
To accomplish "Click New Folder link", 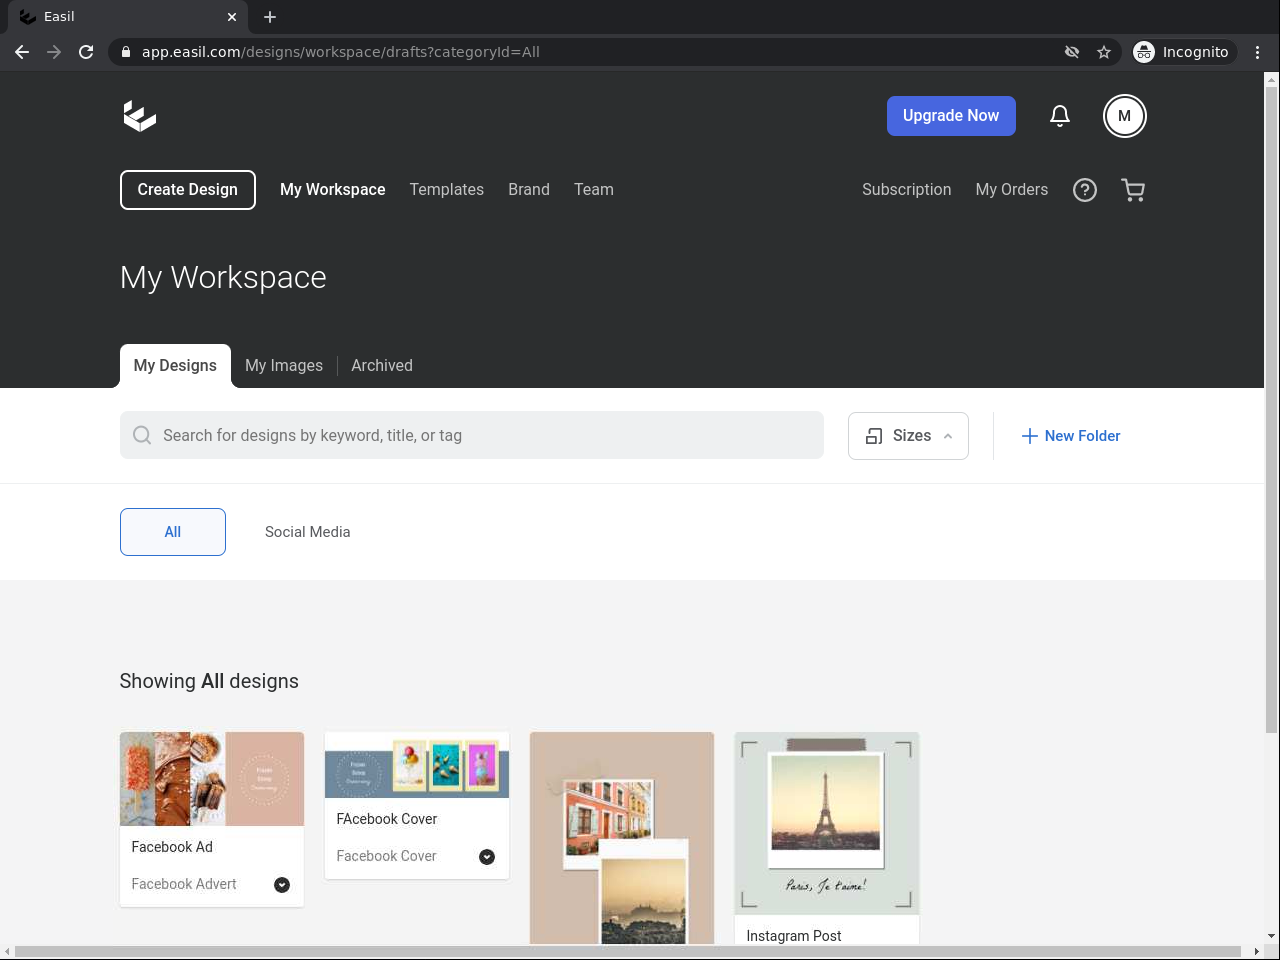I will pyautogui.click(x=1071, y=436).
